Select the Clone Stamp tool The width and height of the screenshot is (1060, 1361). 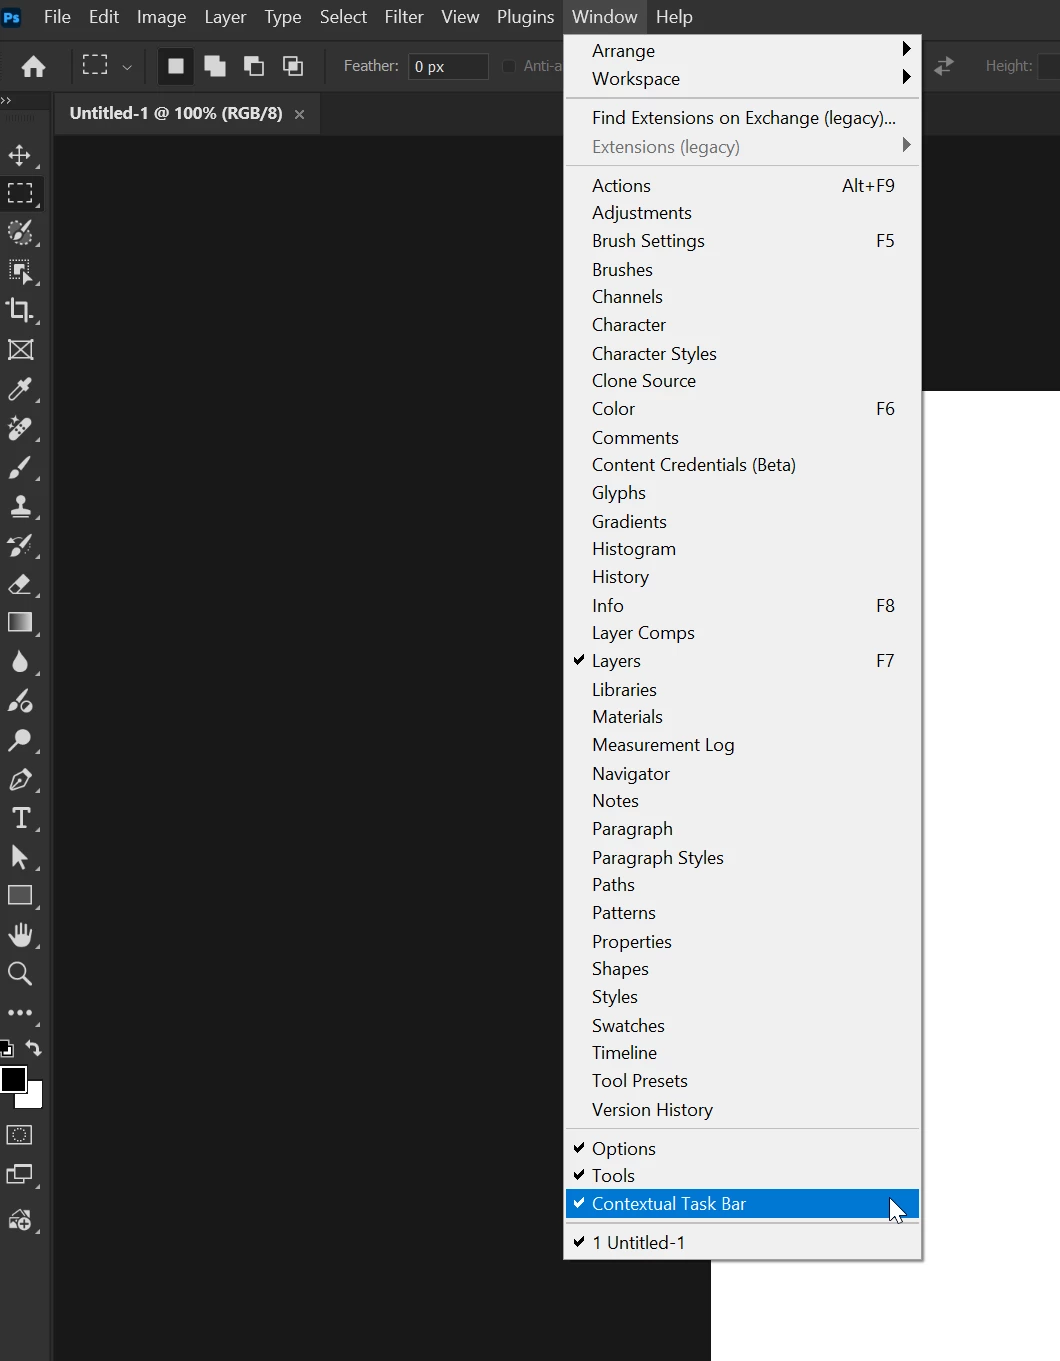tap(20, 506)
